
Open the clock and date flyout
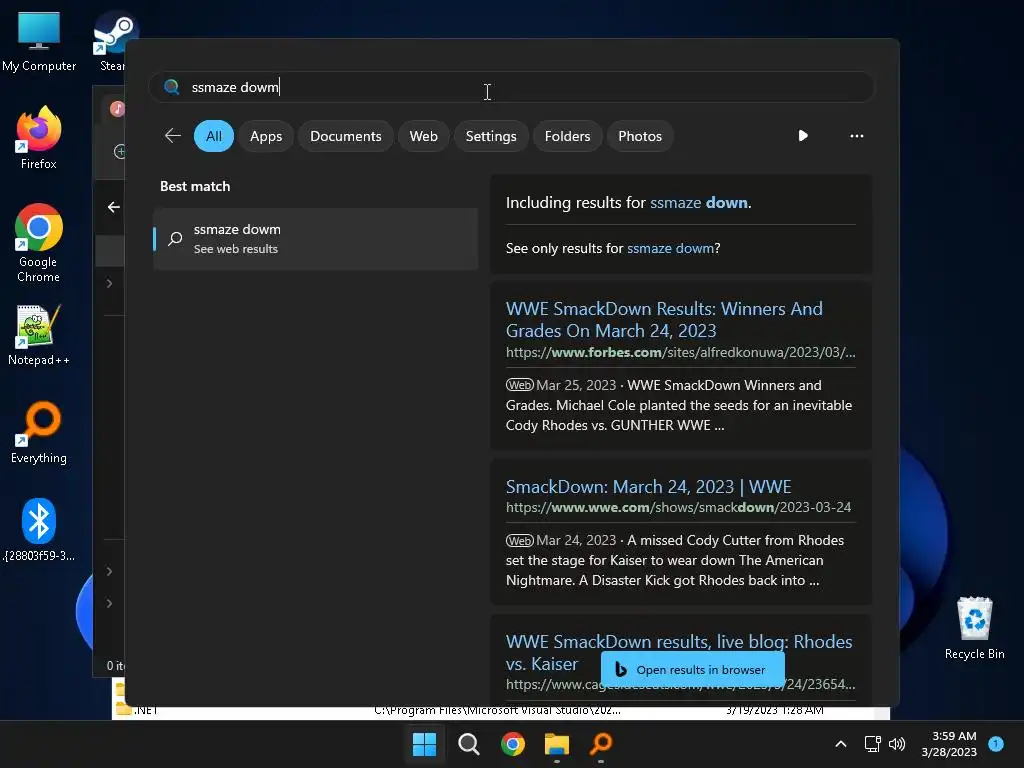point(949,744)
